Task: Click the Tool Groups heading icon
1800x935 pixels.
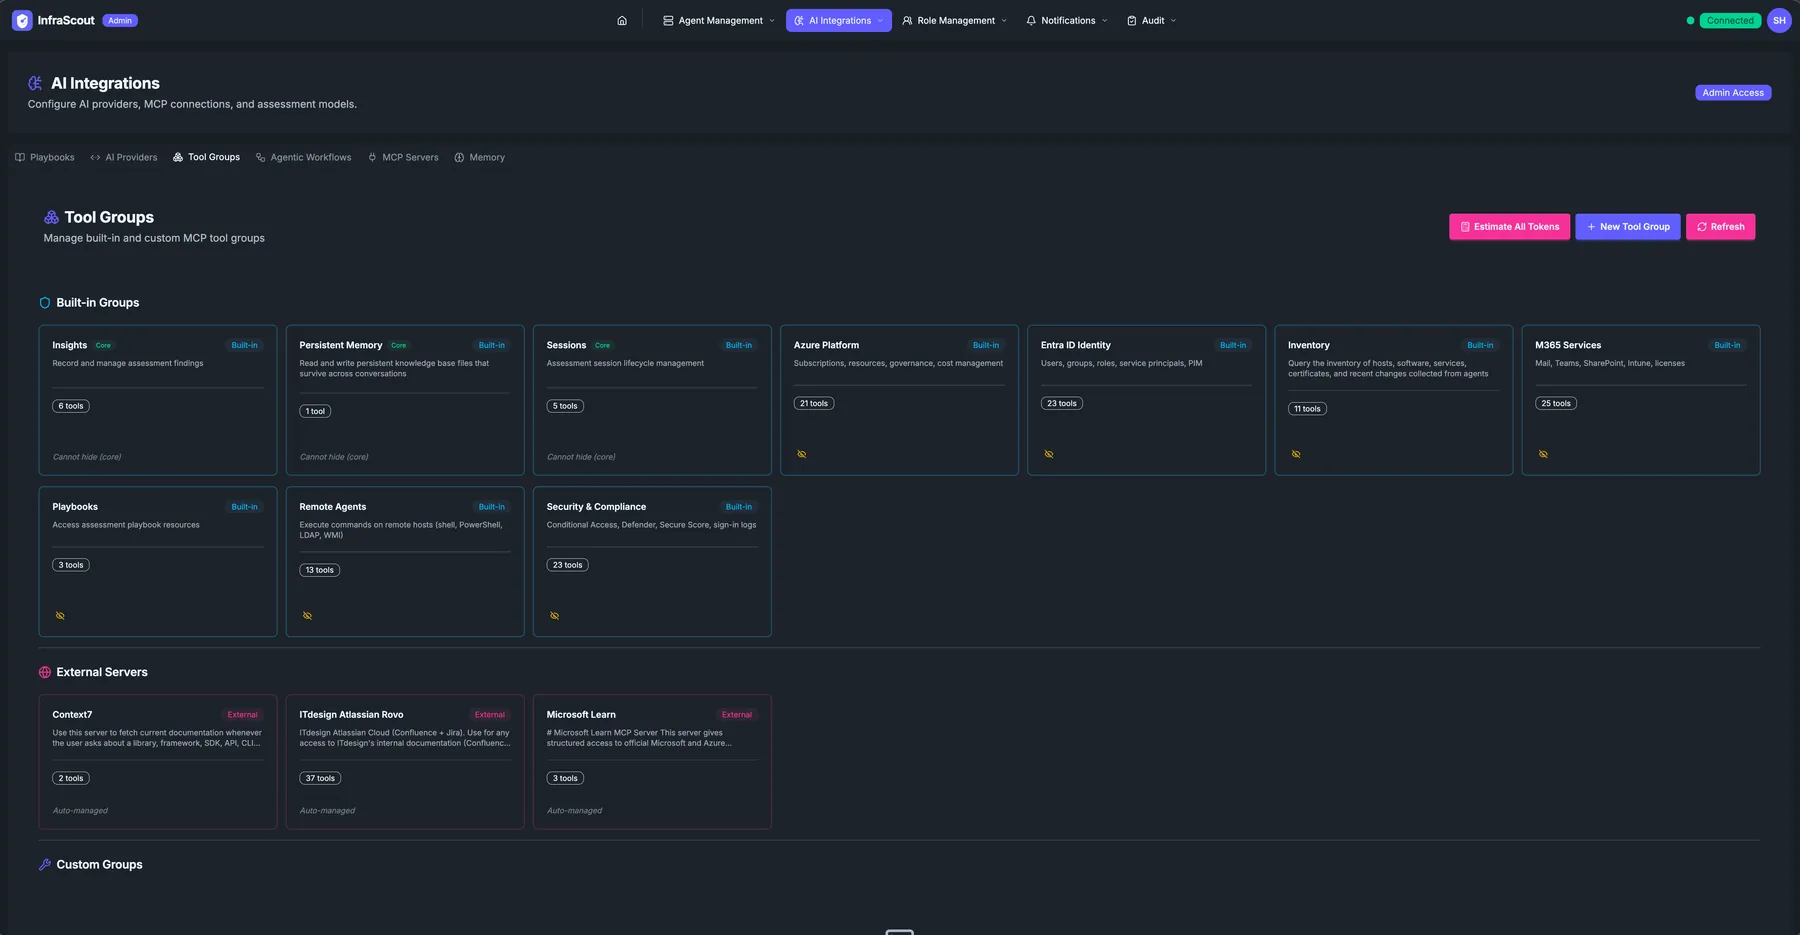Action: click(x=51, y=217)
